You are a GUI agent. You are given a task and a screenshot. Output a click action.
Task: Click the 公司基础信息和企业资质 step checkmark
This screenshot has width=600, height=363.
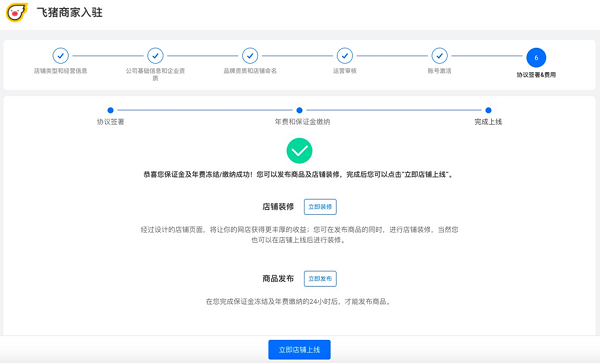(155, 55)
